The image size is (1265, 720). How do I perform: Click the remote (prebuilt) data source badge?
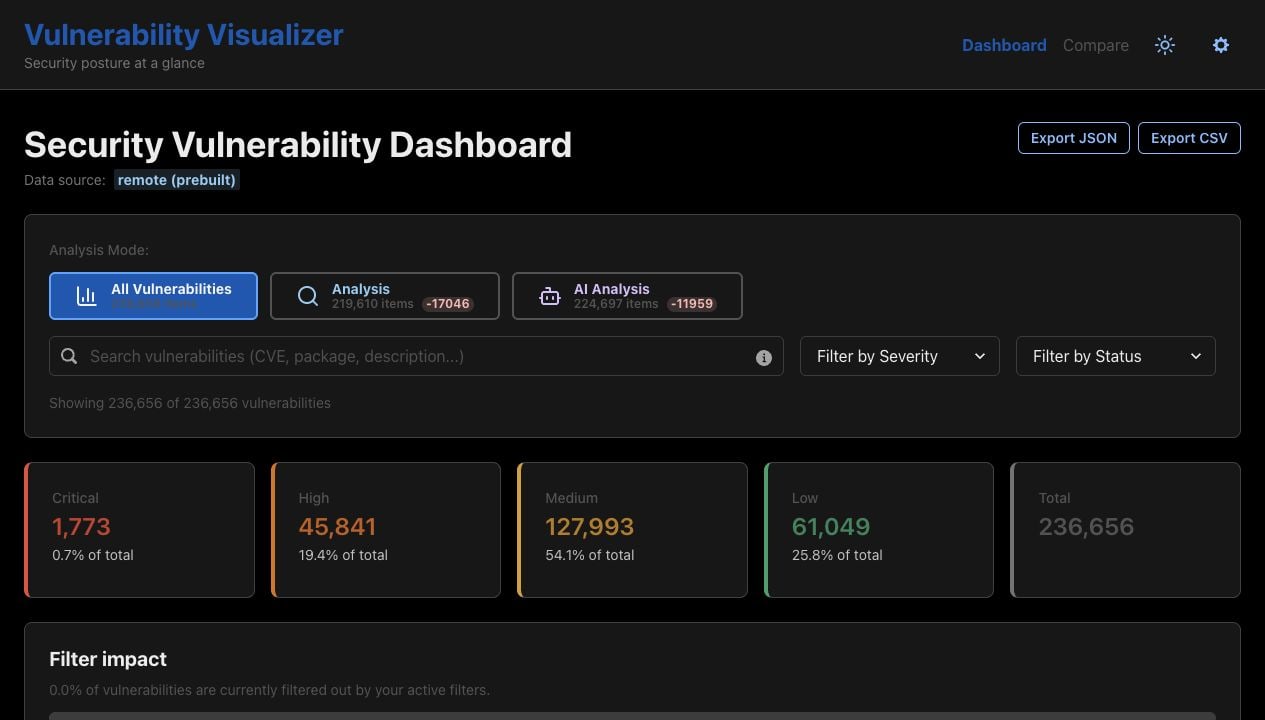click(177, 180)
